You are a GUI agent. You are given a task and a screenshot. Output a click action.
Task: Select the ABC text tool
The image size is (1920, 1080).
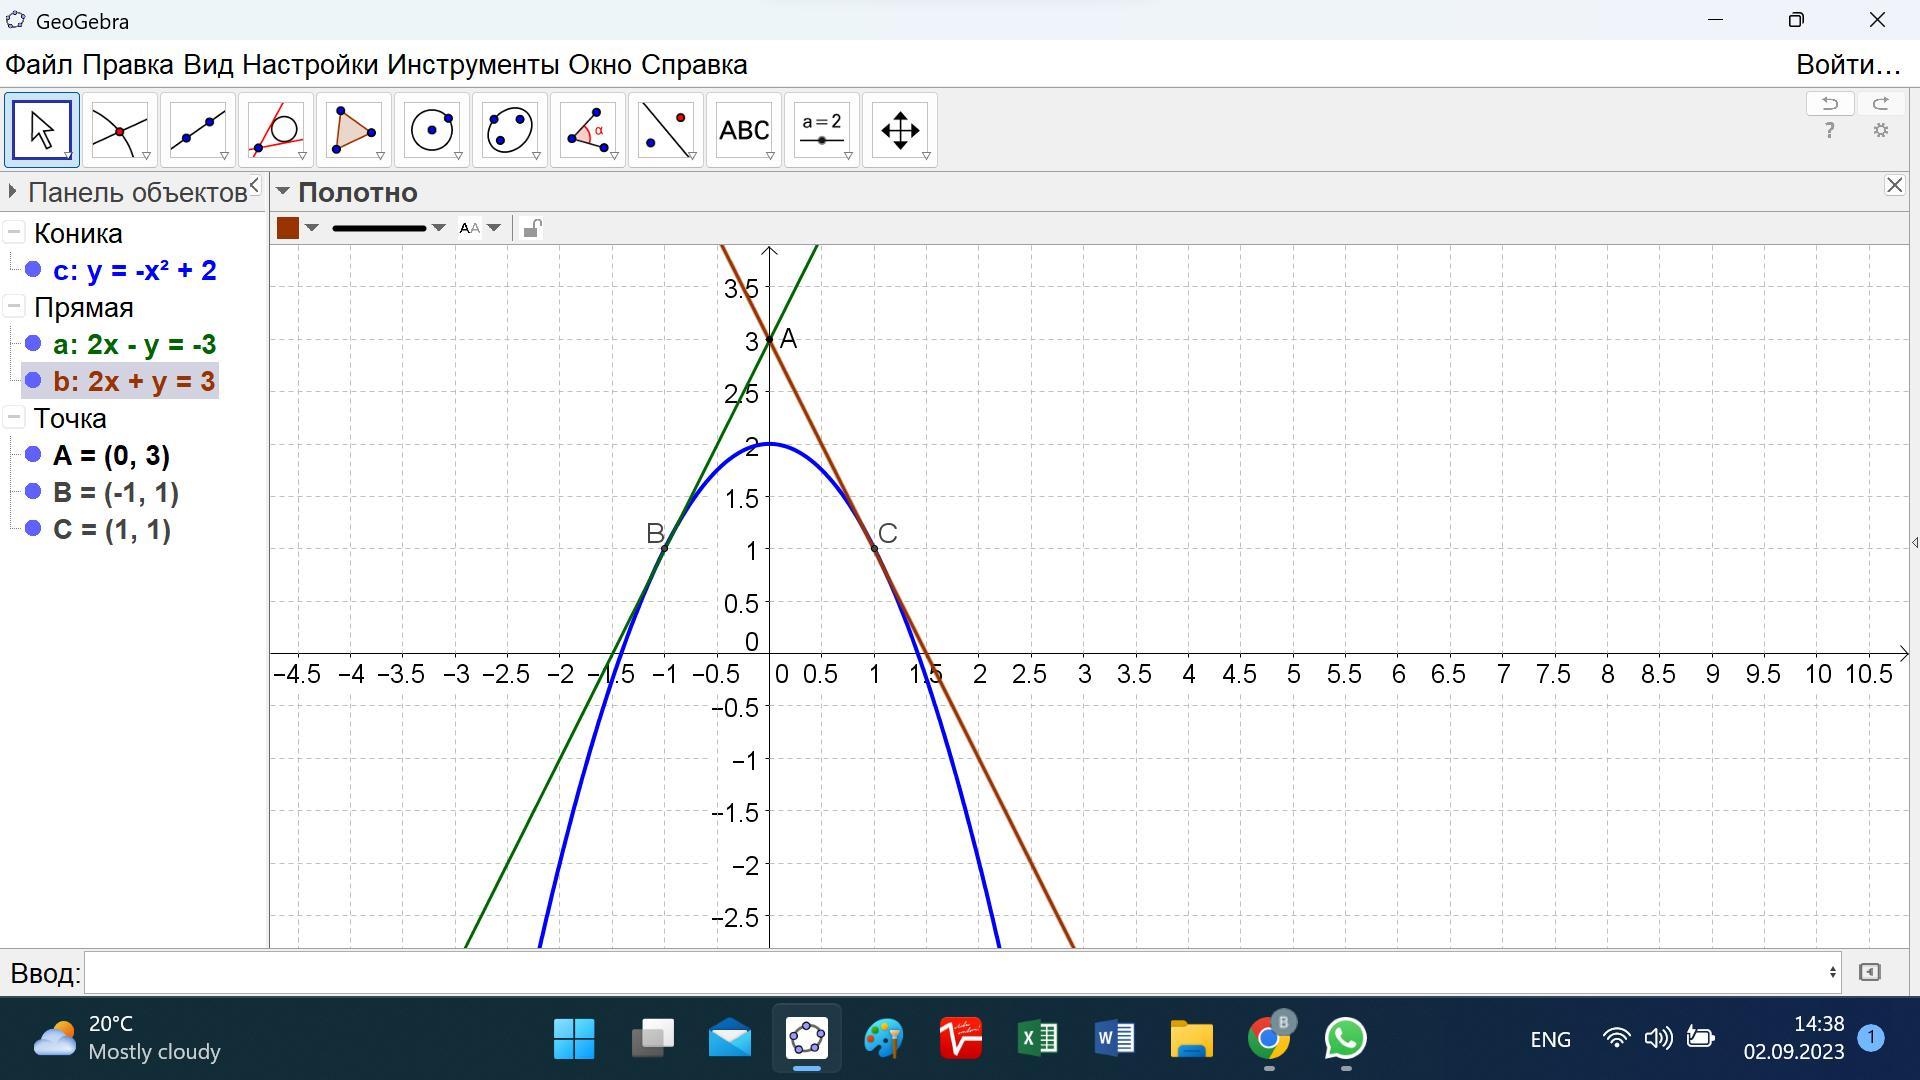click(743, 130)
